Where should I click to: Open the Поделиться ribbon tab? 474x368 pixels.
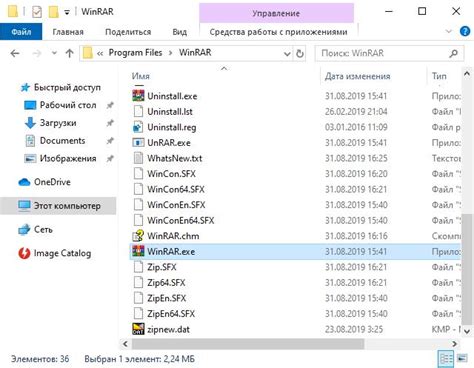[x=128, y=32]
